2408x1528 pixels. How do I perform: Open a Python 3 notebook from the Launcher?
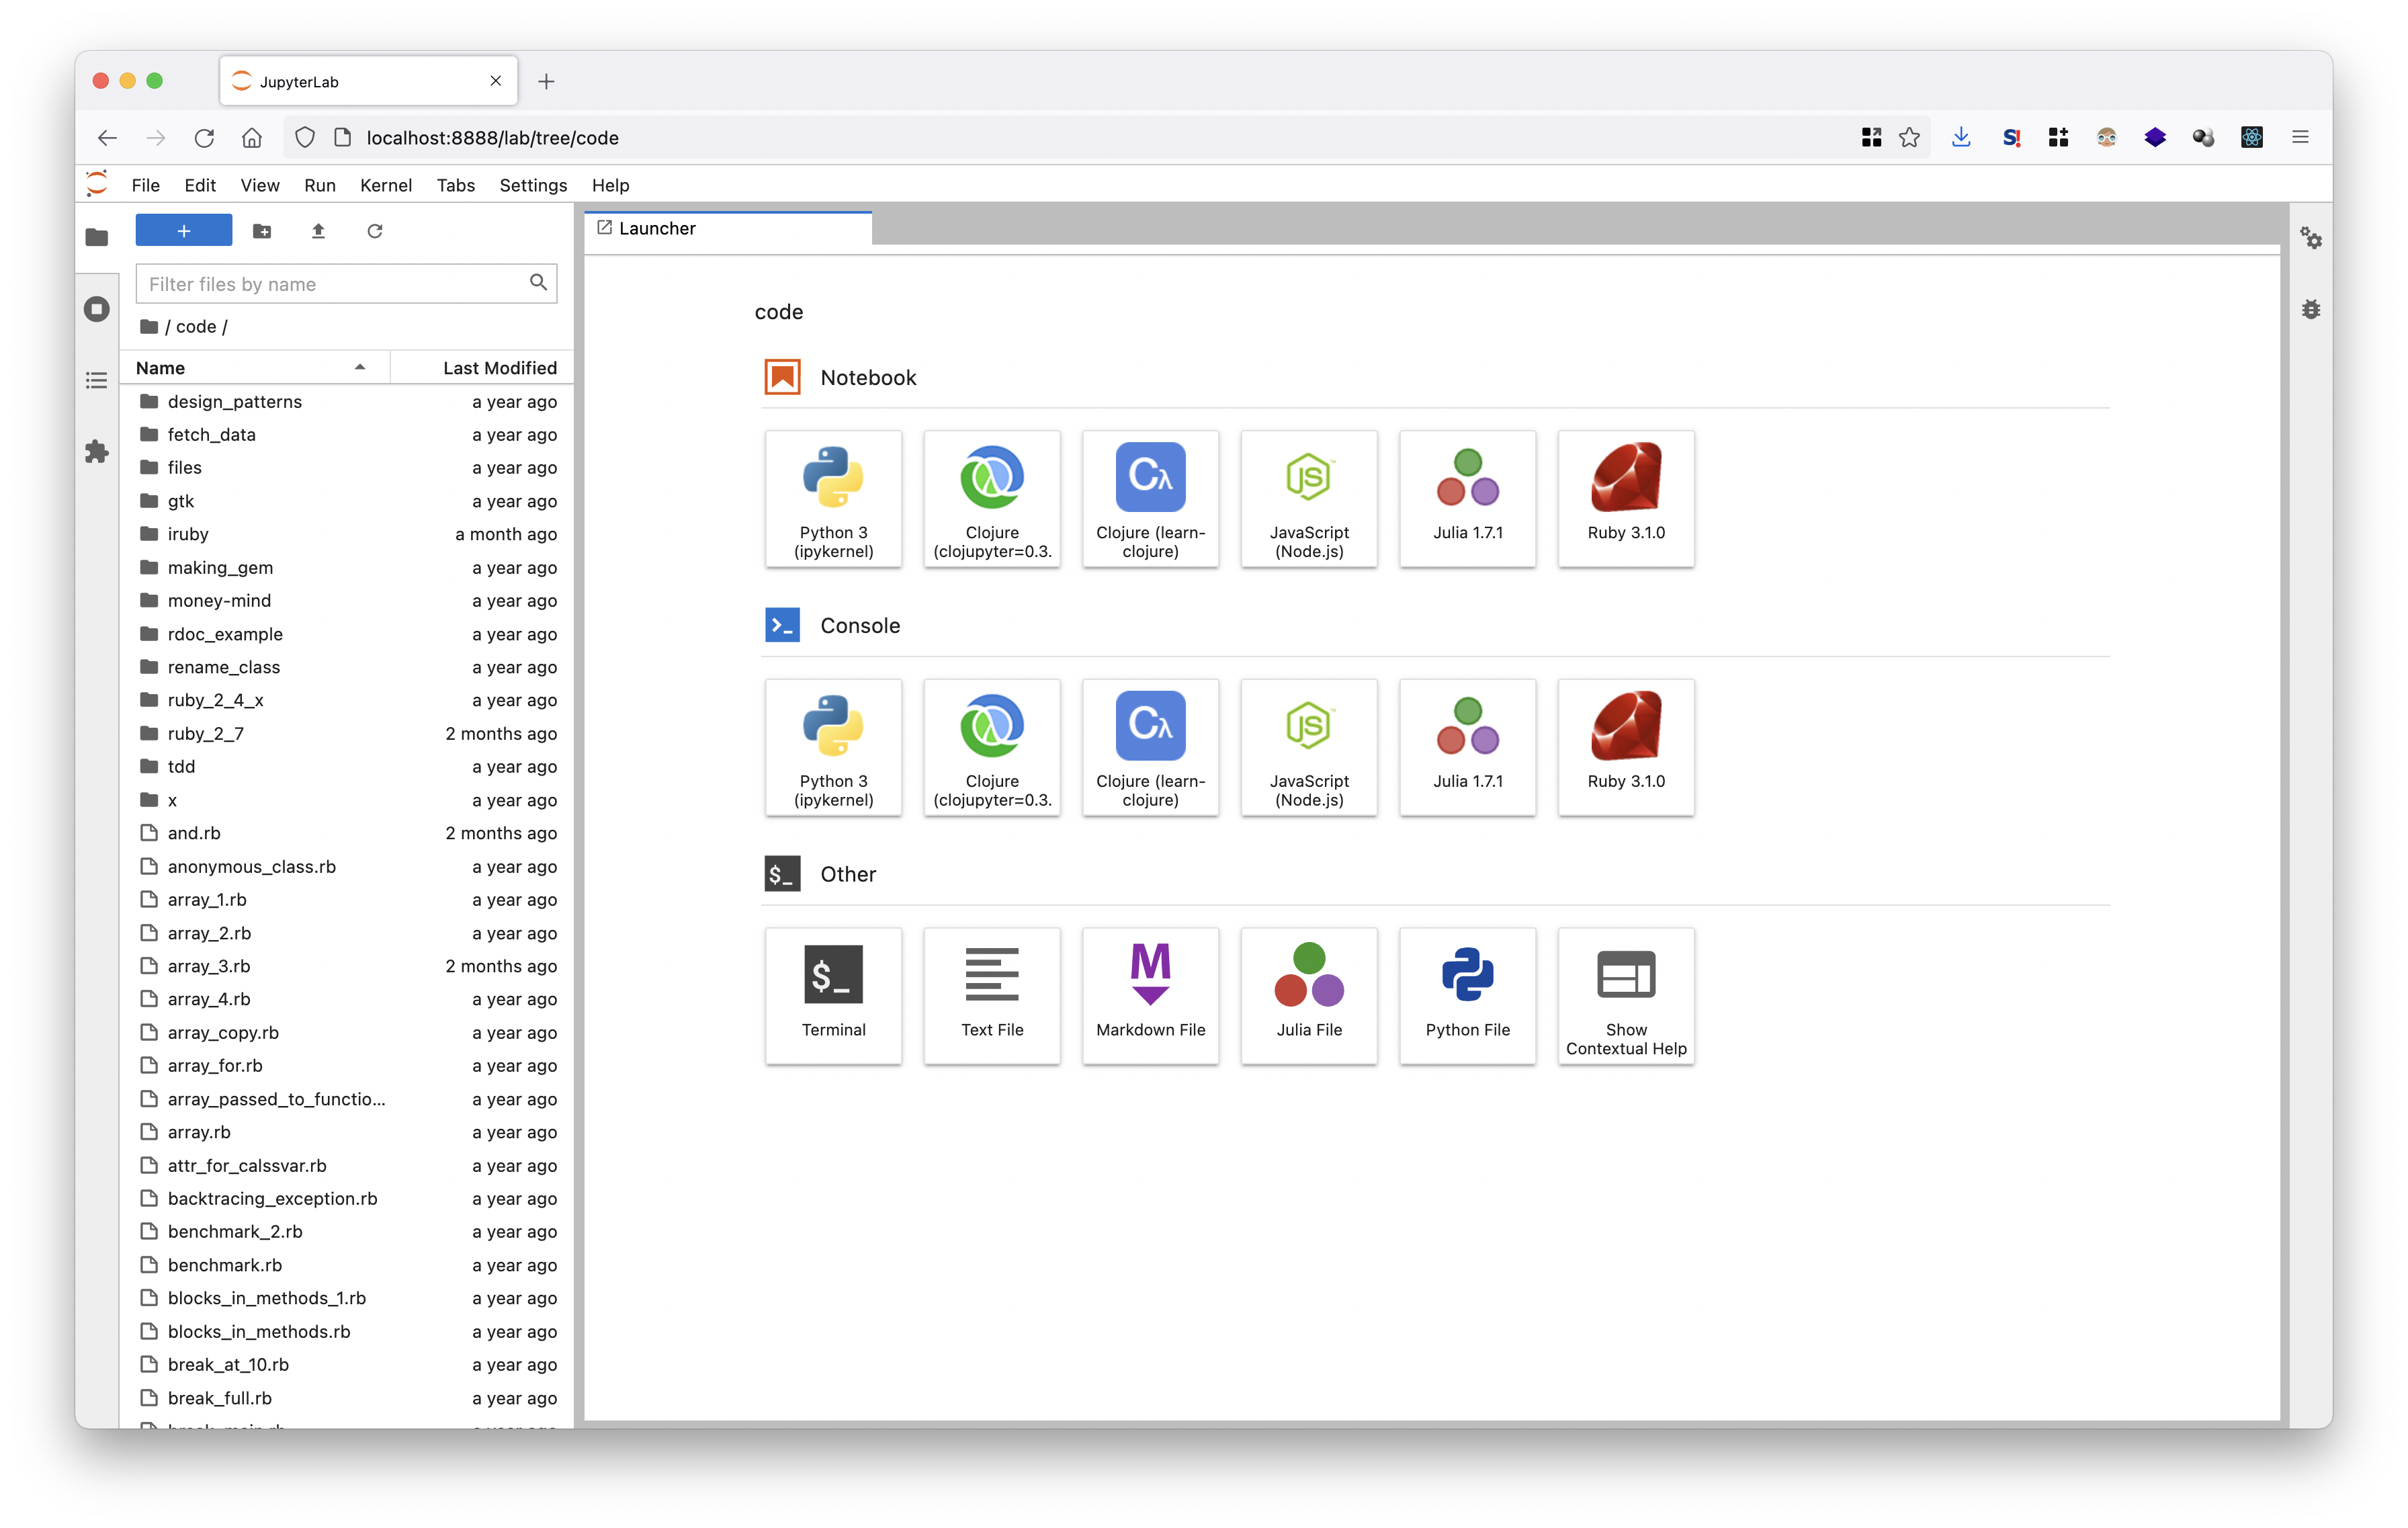pos(833,498)
